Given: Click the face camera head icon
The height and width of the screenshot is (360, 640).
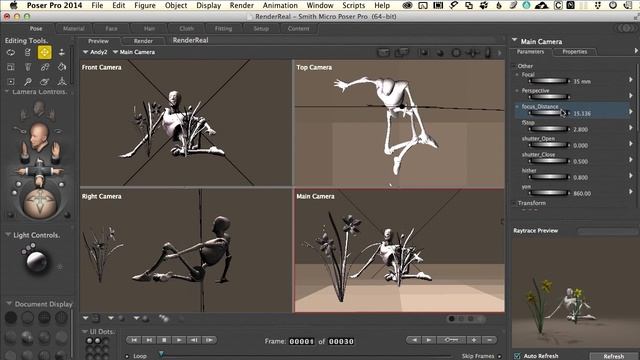Looking at the screenshot, I should (x=39, y=137).
